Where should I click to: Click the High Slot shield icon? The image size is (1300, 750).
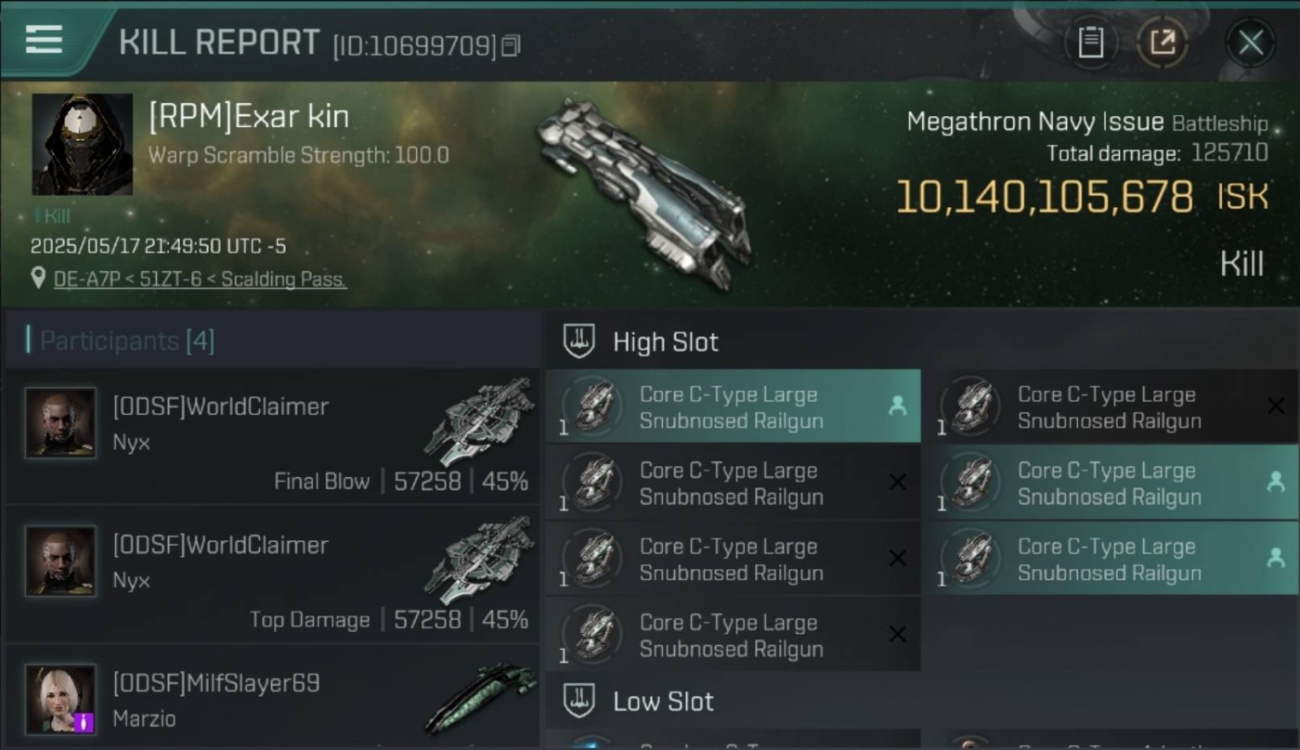pos(579,341)
